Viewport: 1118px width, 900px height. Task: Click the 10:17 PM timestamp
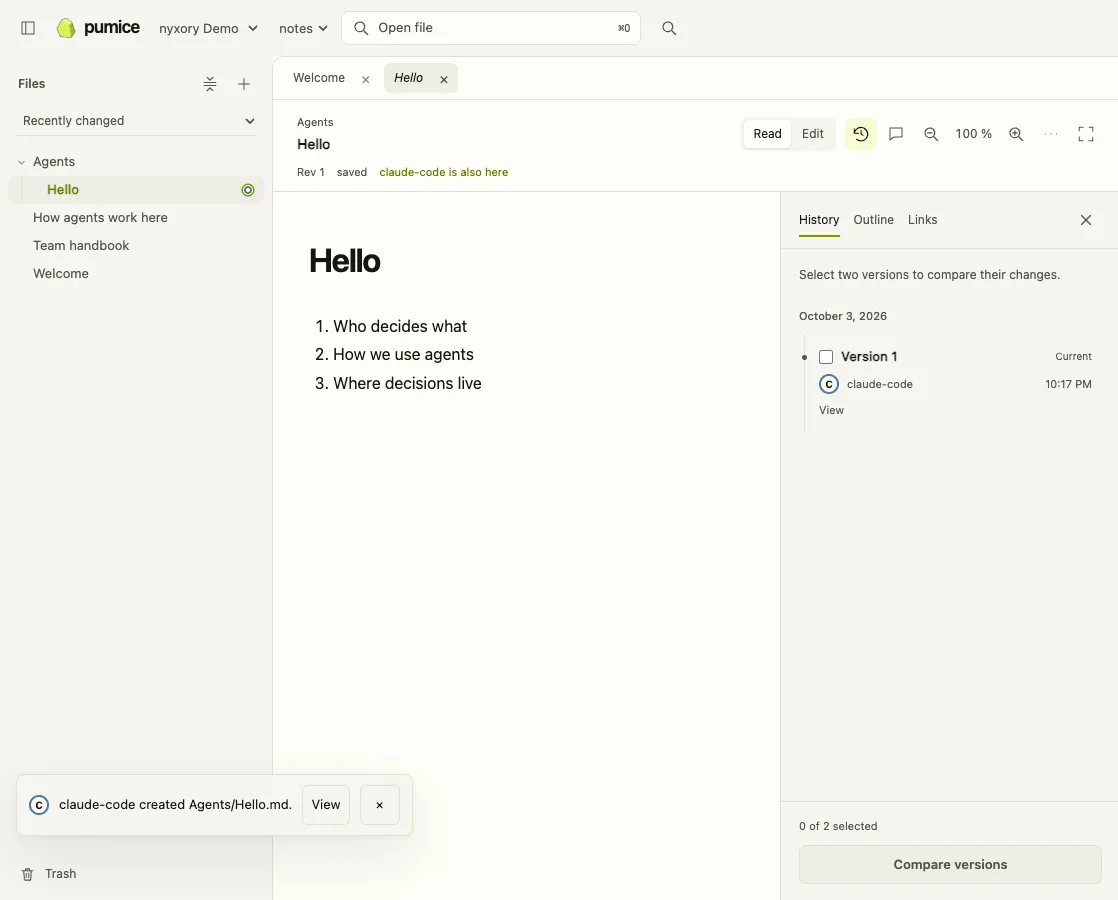tap(1068, 384)
